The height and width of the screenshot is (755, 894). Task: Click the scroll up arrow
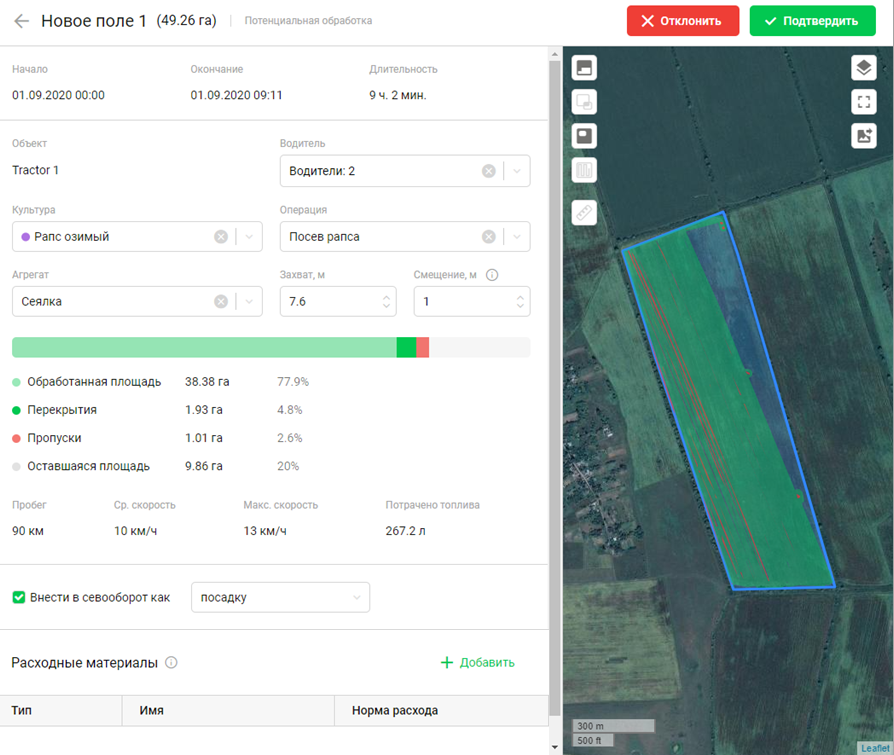[x=555, y=54]
